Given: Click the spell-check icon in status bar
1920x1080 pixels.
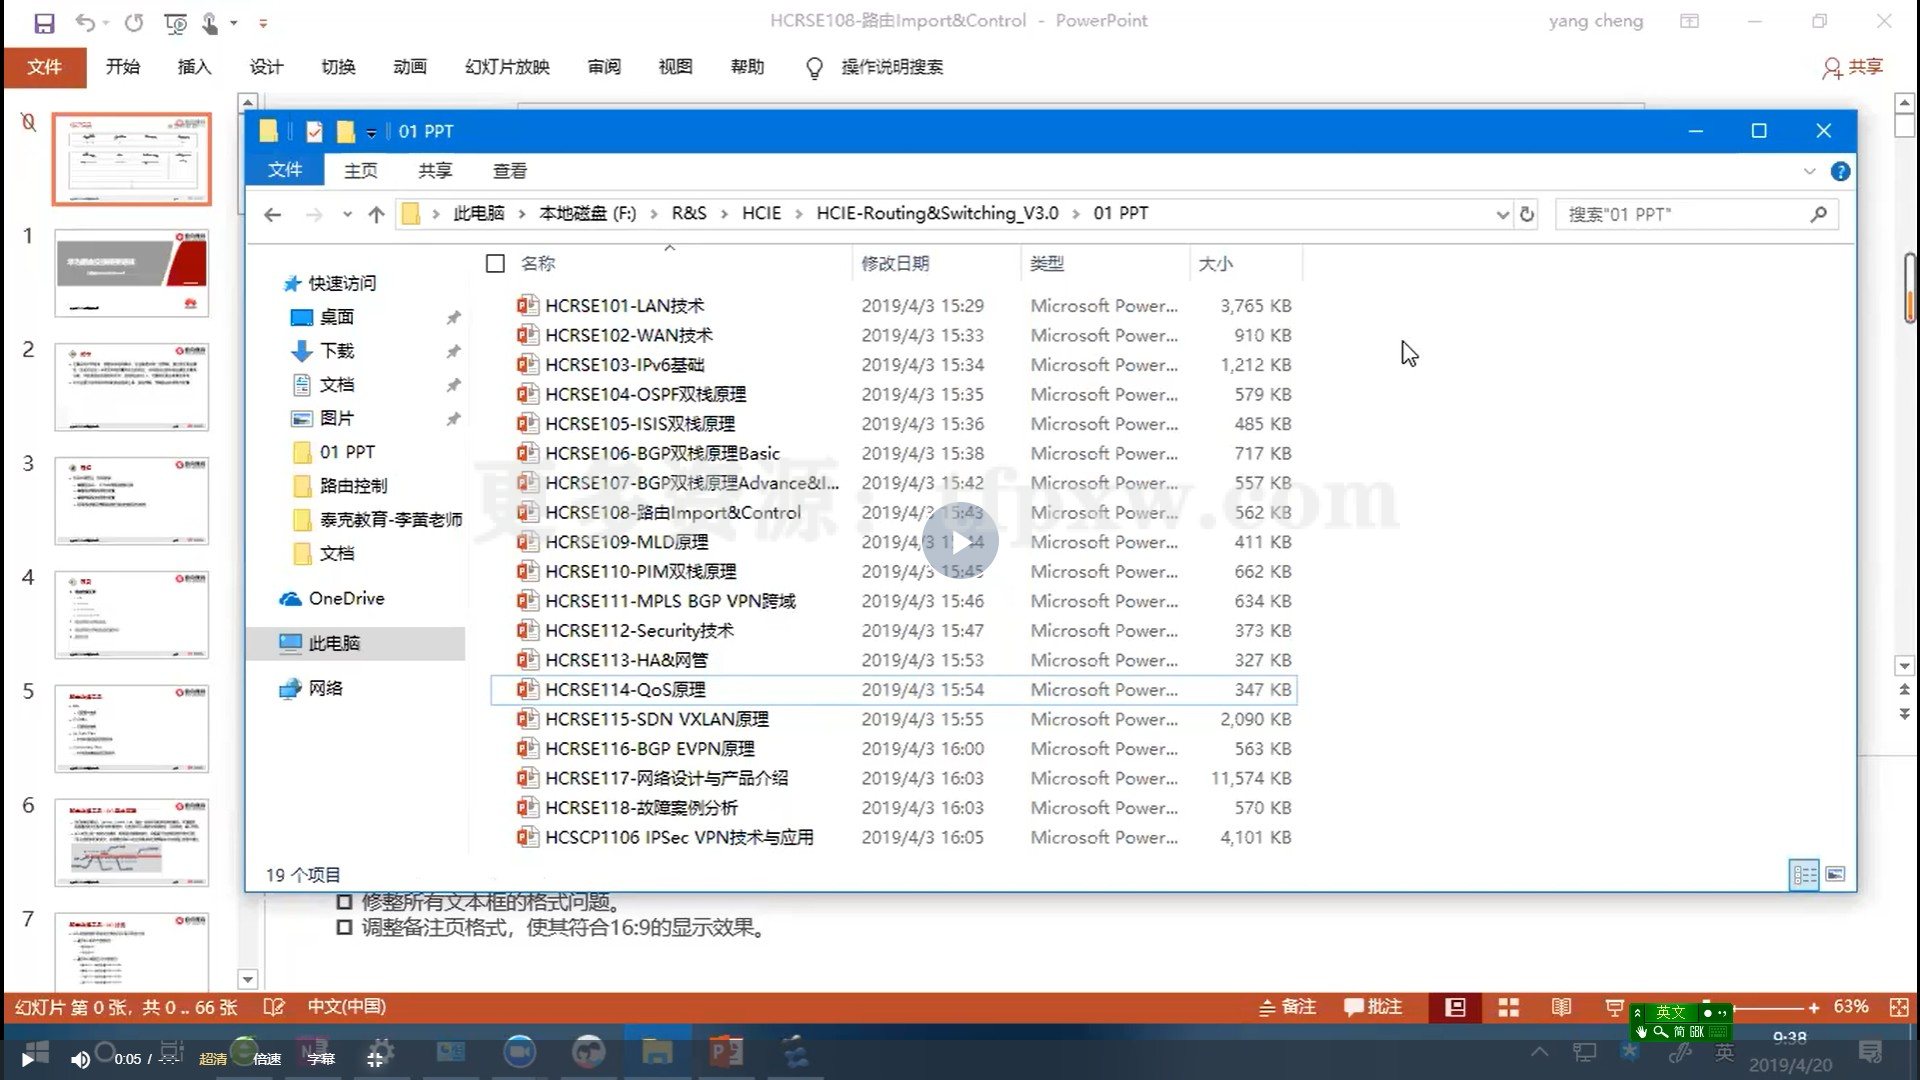Looking at the screenshot, I should click(x=273, y=1007).
